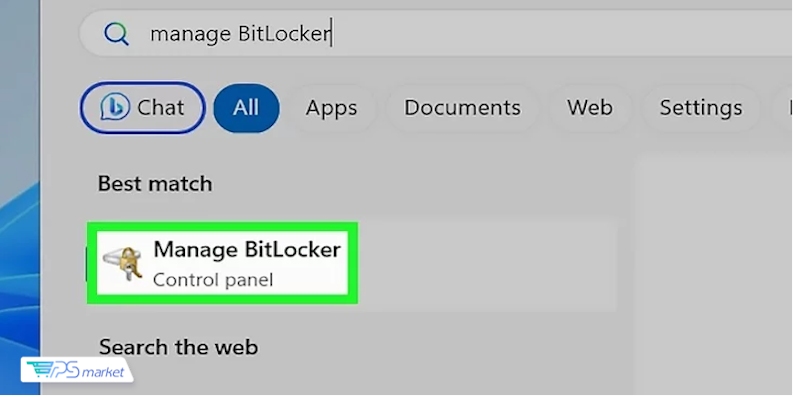Click empty space right of Manage BitLocker result
The width and height of the screenshot is (800, 400).
point(480,264)
